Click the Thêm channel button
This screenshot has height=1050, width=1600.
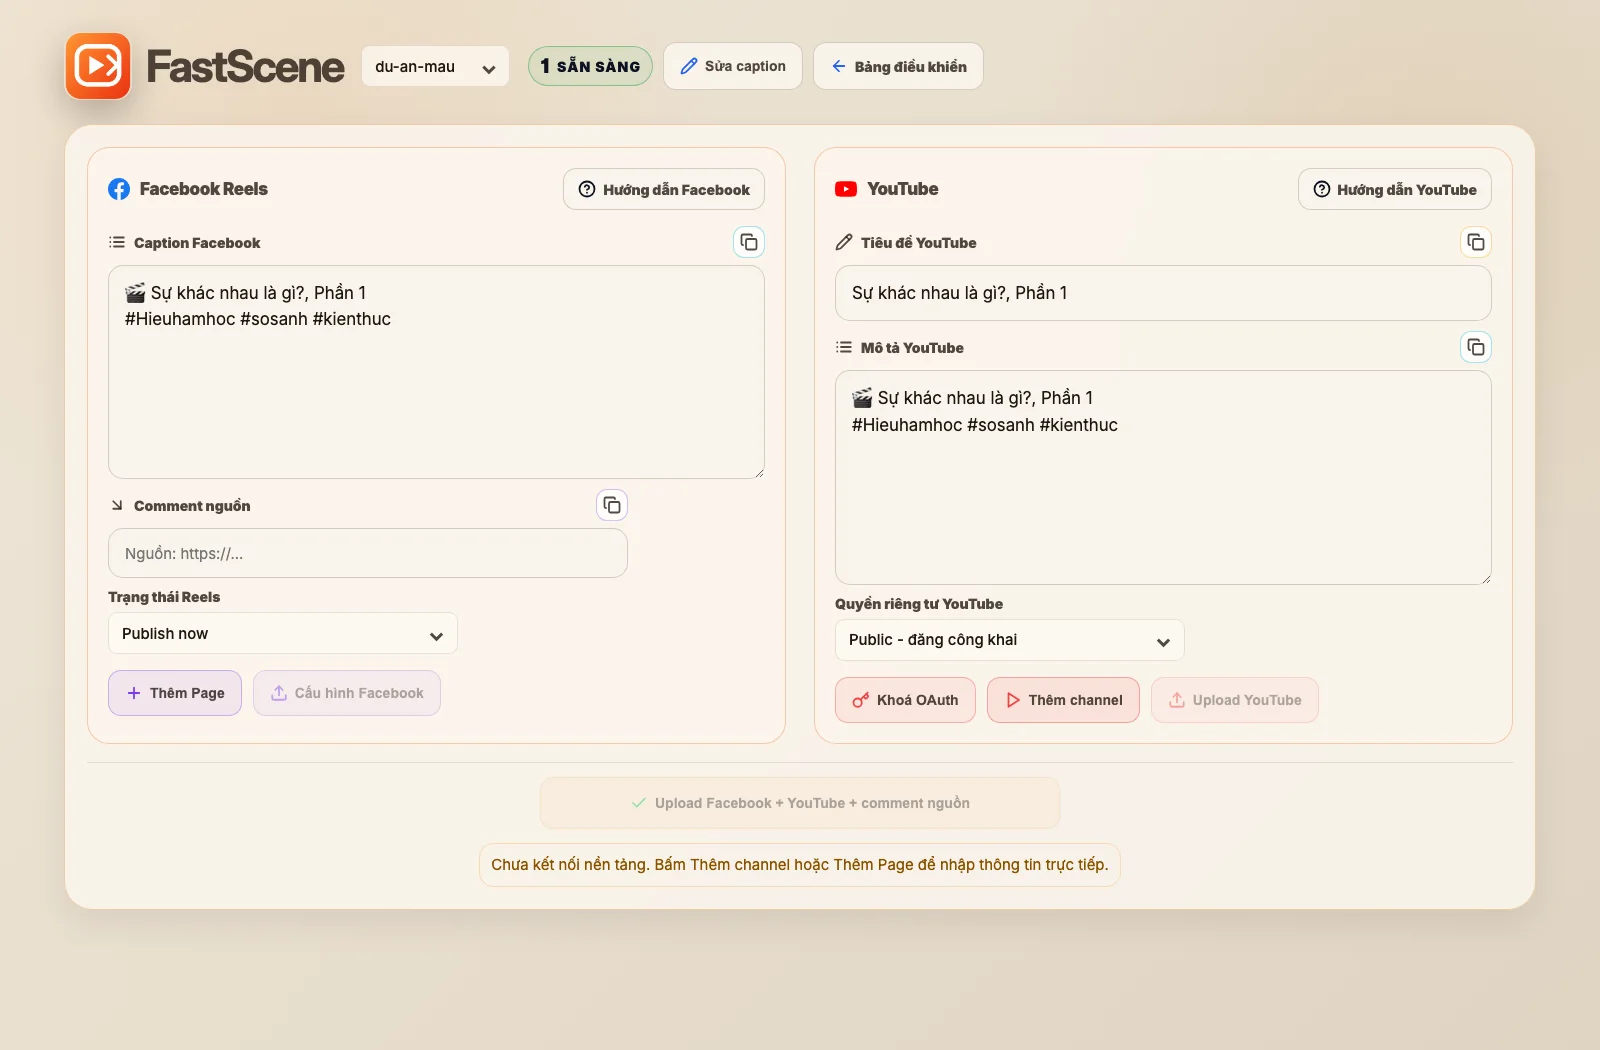click(x=1063, y=700)
